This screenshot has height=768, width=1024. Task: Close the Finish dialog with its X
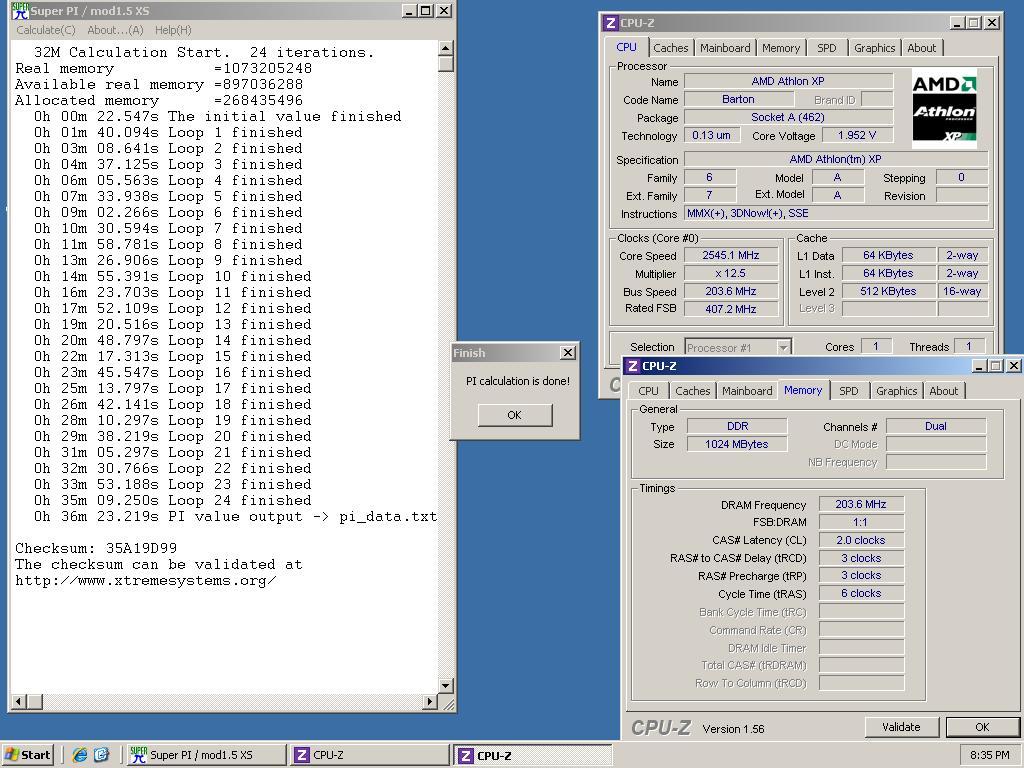click(568, 353)
